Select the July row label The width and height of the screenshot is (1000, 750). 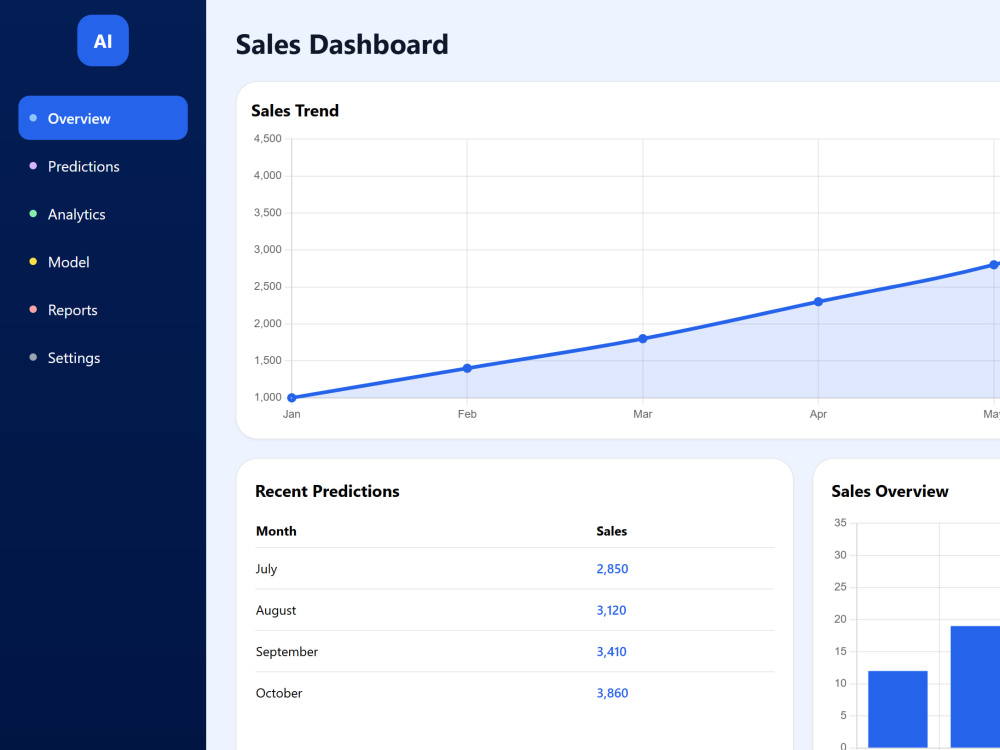pyautogui.click(x=267, y=569)
